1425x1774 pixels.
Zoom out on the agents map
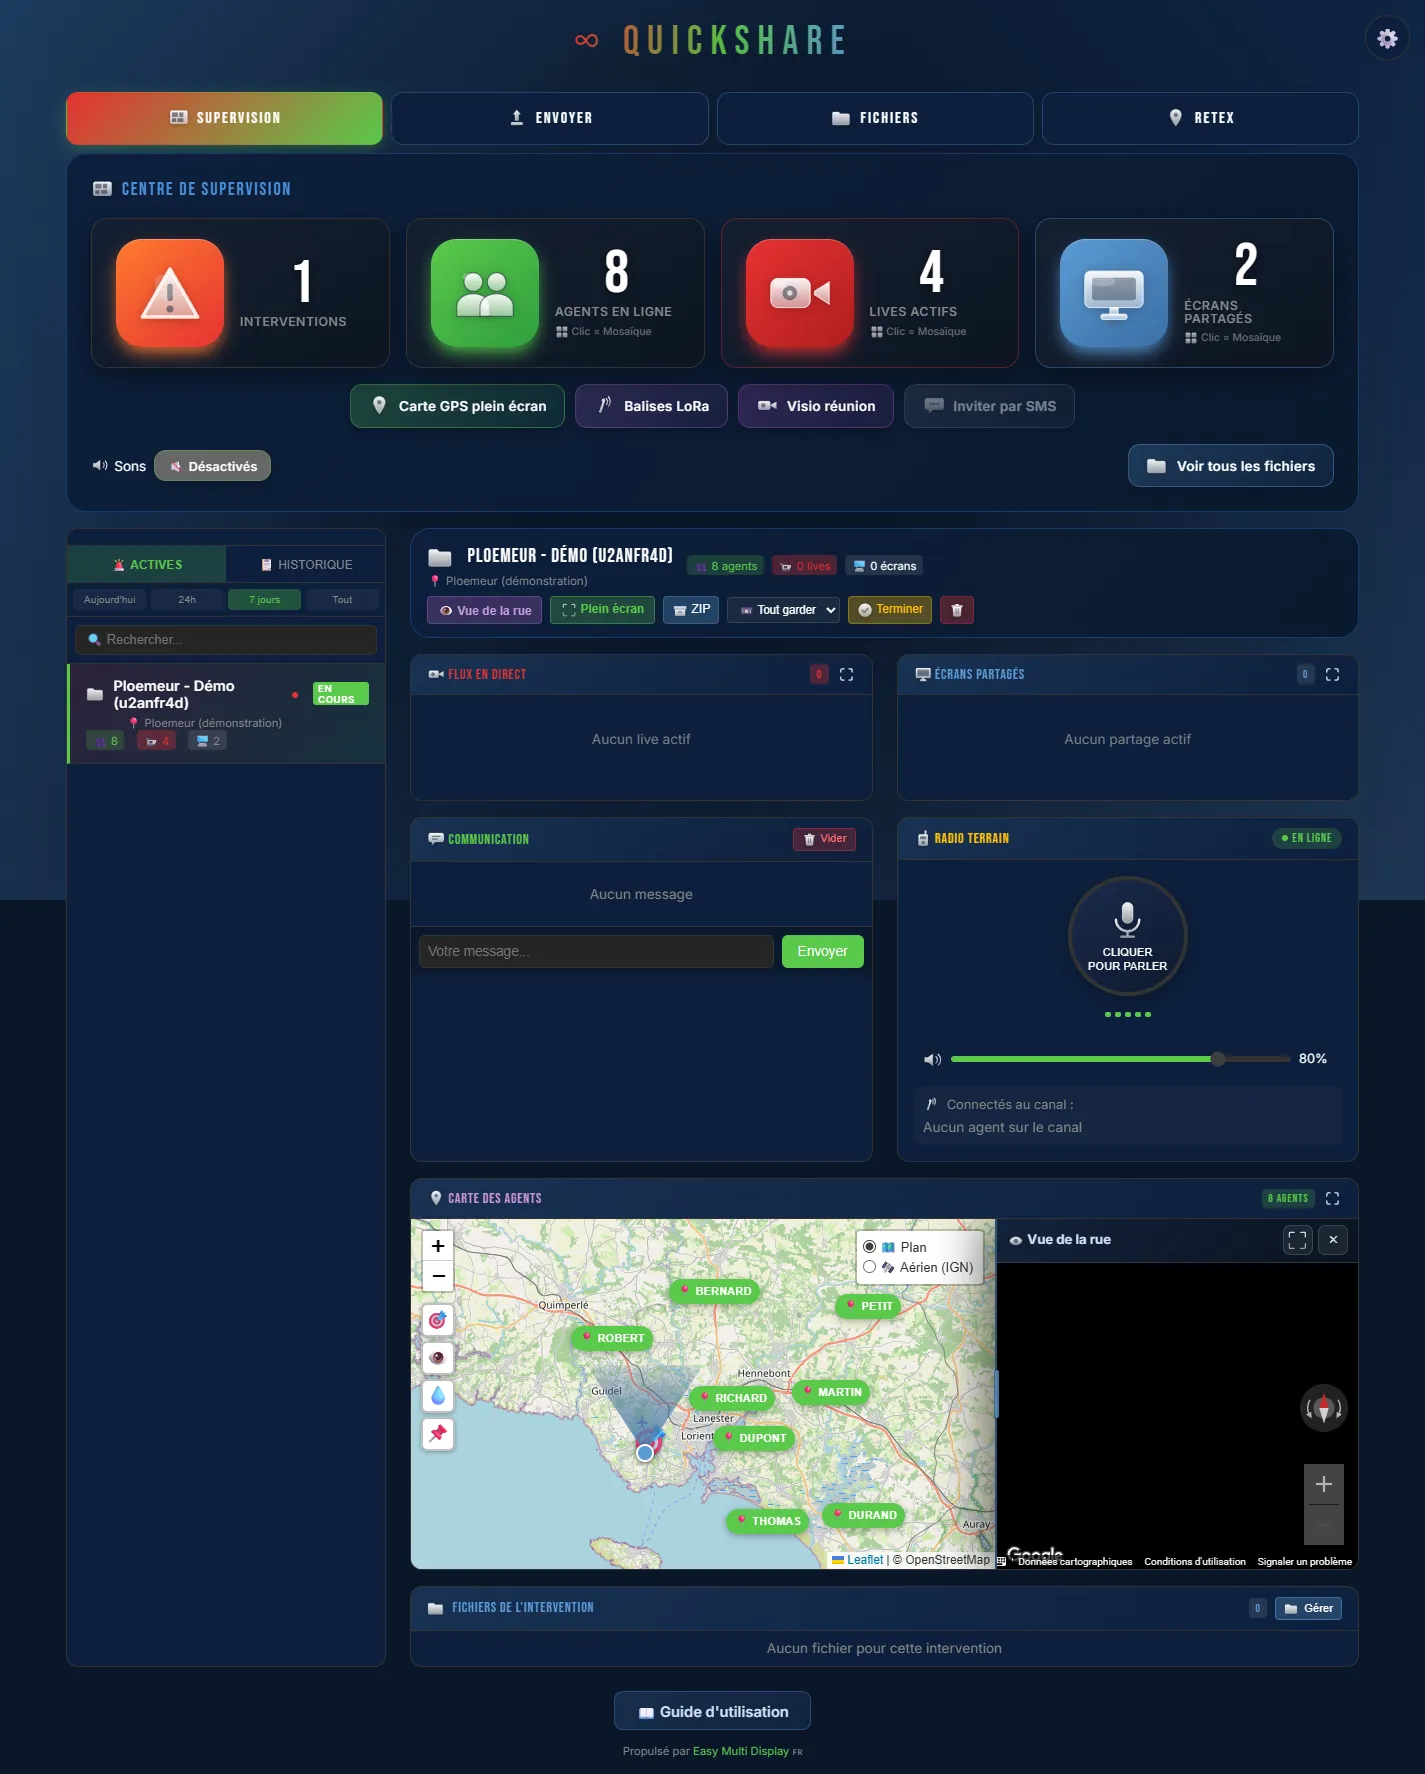coord(438,1276)
